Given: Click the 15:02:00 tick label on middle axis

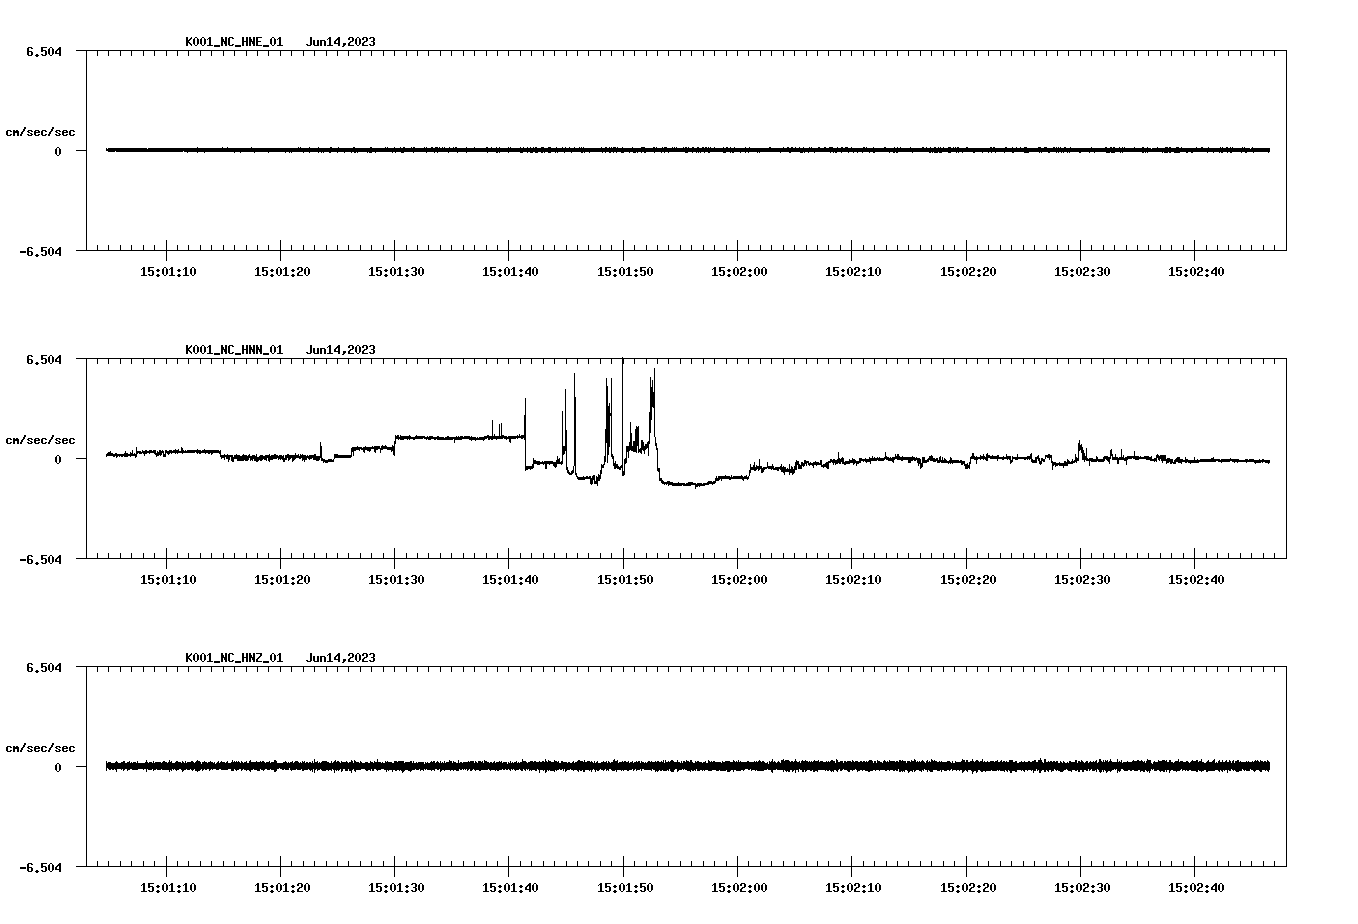Looking at the screenshot, I should coord(741,577).
